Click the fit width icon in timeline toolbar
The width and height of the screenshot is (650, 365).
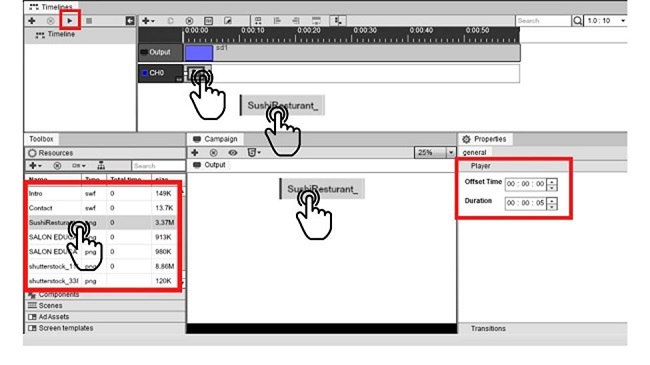(316, 20)
